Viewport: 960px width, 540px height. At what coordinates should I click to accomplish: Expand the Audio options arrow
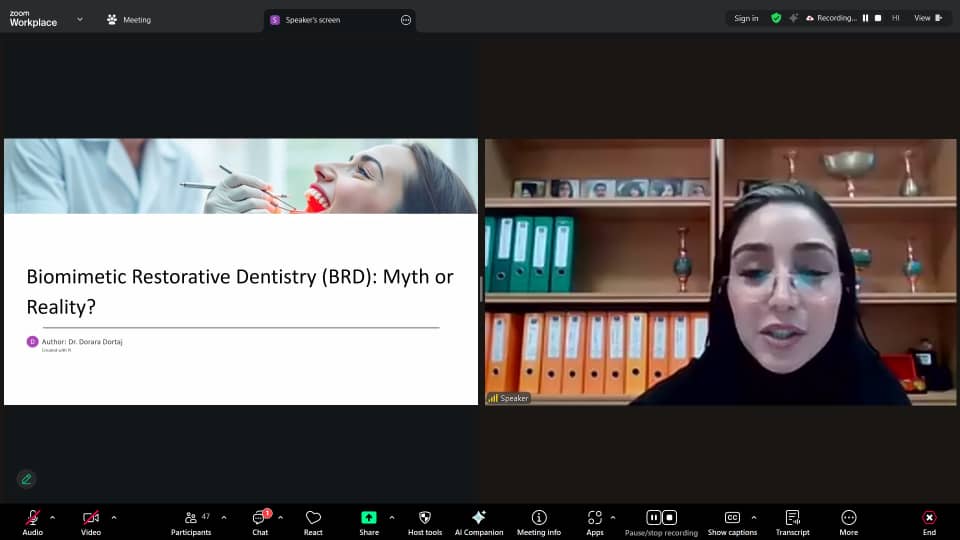(52, 517)
